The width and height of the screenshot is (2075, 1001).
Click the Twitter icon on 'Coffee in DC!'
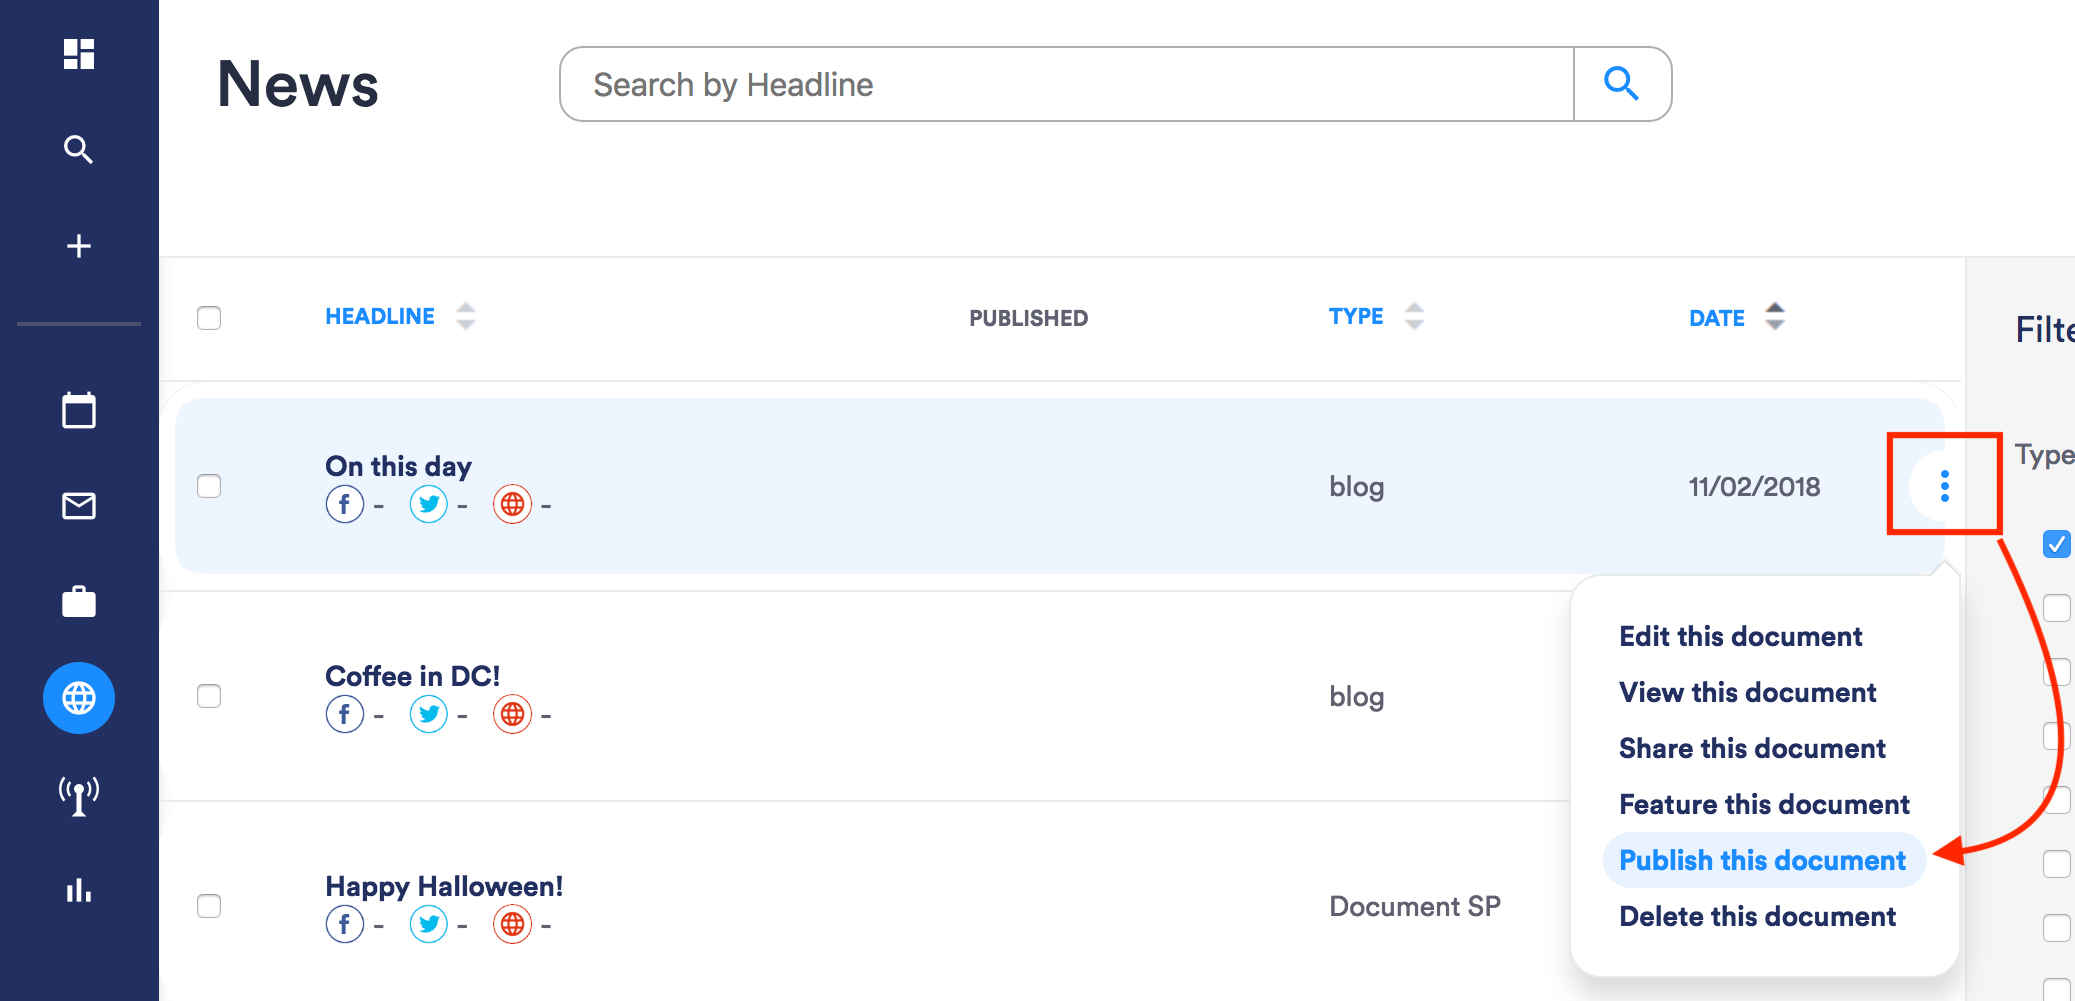click(428, 714)
